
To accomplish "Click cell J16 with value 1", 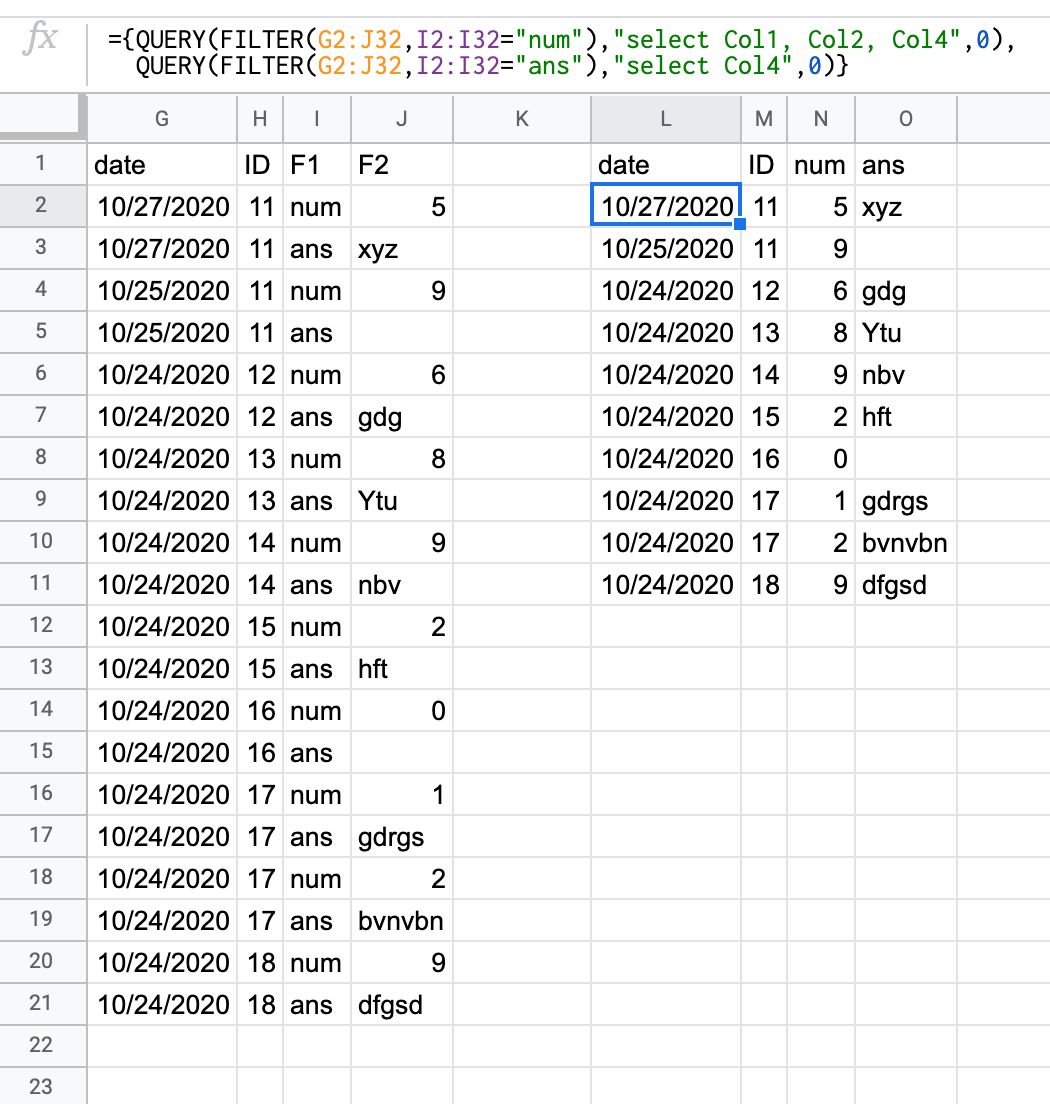I will (x=401, y=794).
